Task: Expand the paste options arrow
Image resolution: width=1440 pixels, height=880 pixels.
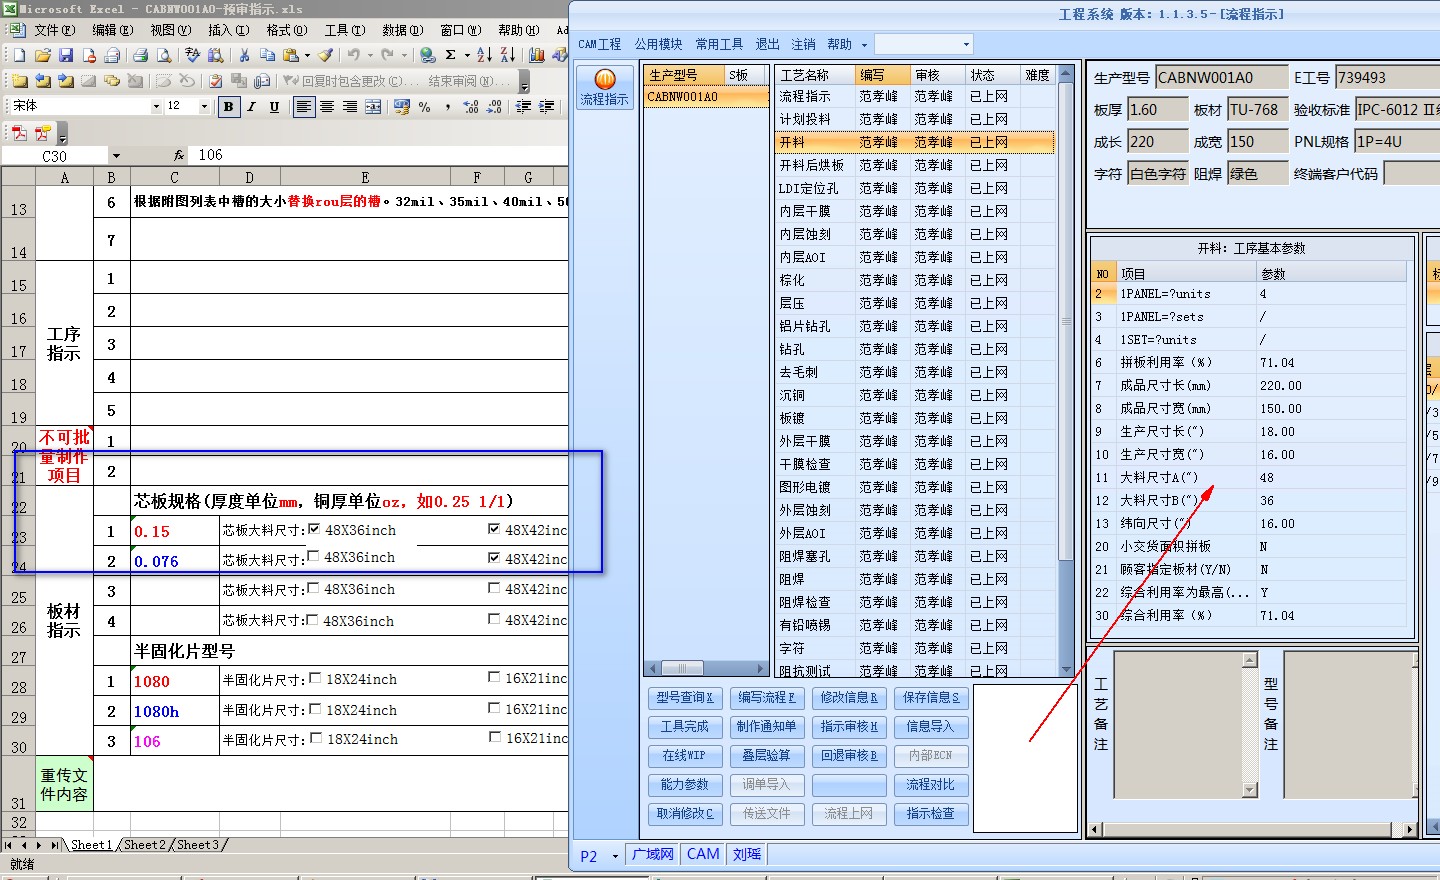Action: (307, 55)
